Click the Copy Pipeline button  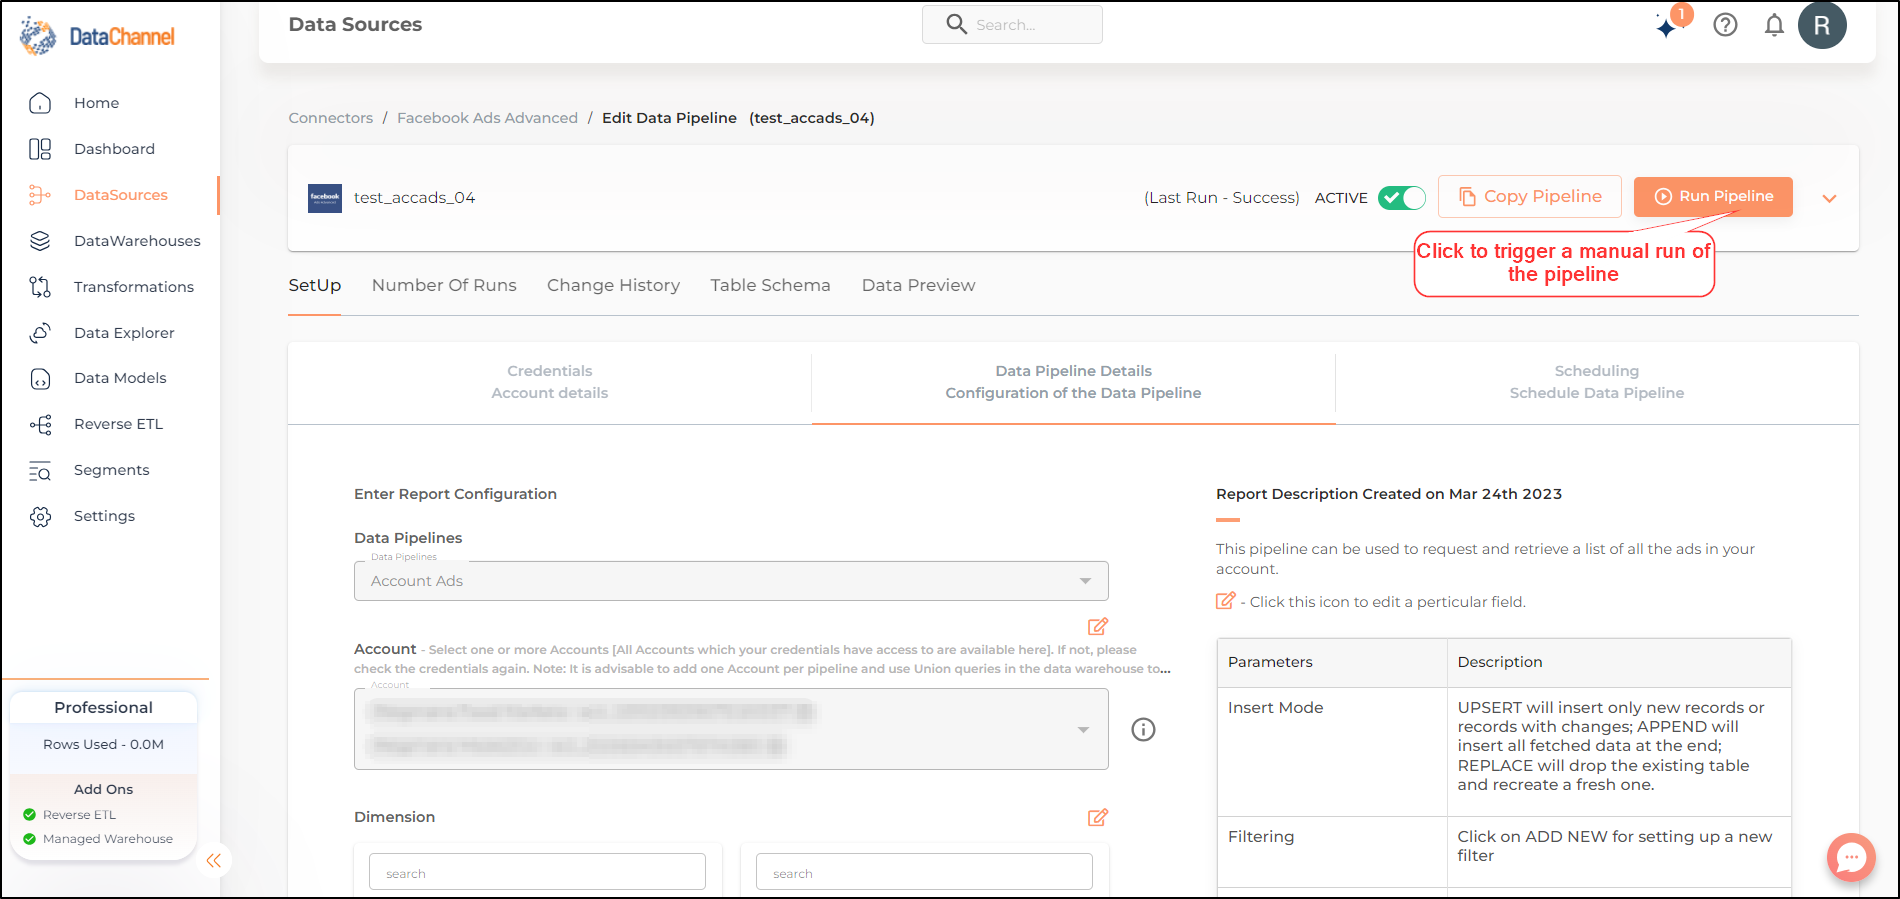1530,197
